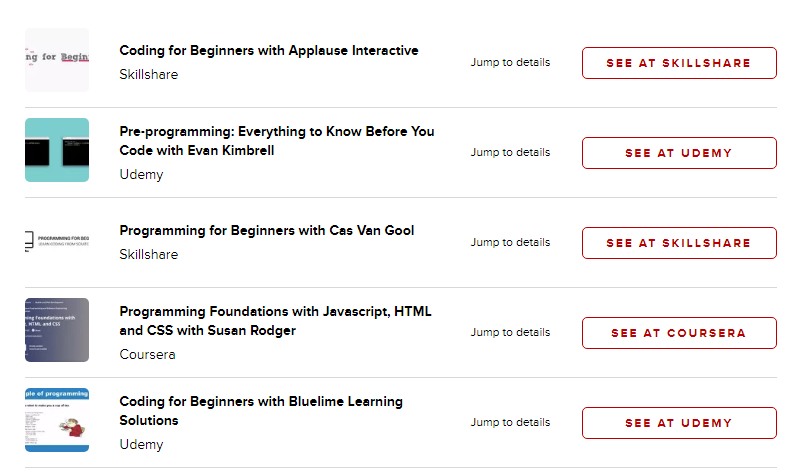This screenshot has width=800, height=476.
Task: Jump to details for Susan Rodger course
Action: [510, 332]
